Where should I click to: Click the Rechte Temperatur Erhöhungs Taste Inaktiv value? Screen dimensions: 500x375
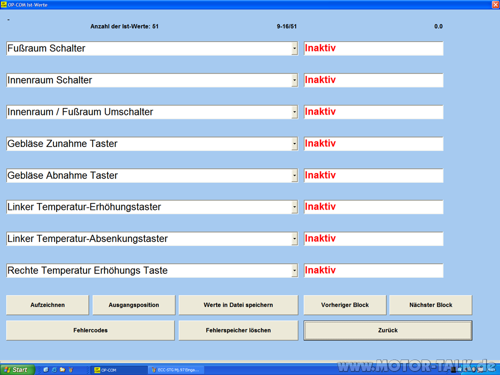point(373,271)
